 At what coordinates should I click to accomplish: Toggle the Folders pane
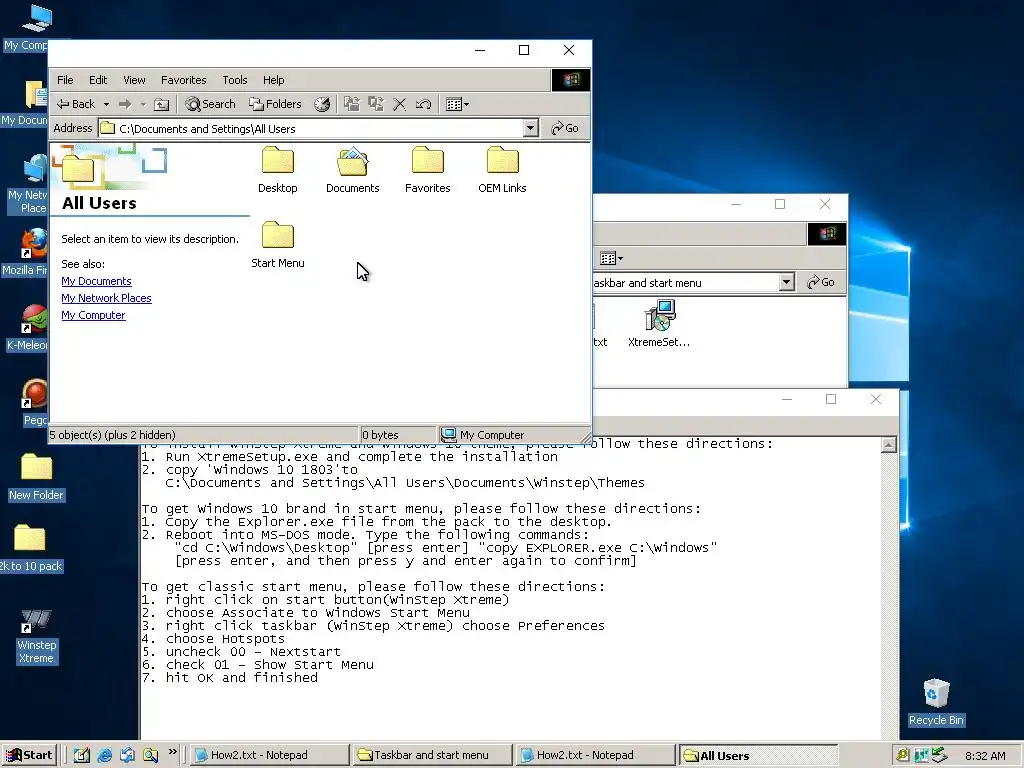(275, 104)
